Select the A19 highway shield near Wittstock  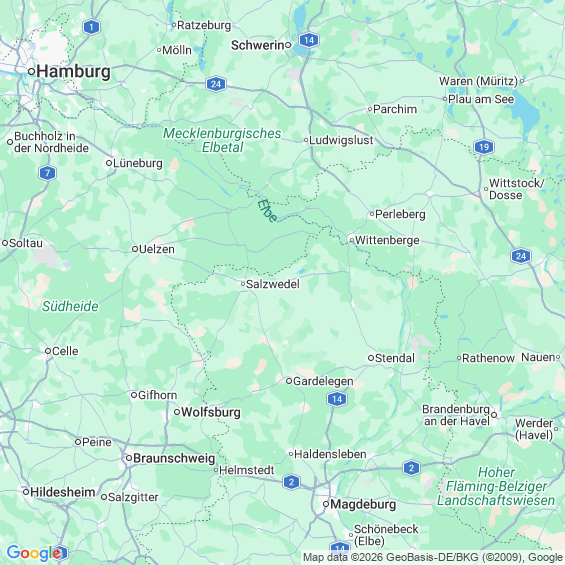pyautogui.click(x=484, y=147)
